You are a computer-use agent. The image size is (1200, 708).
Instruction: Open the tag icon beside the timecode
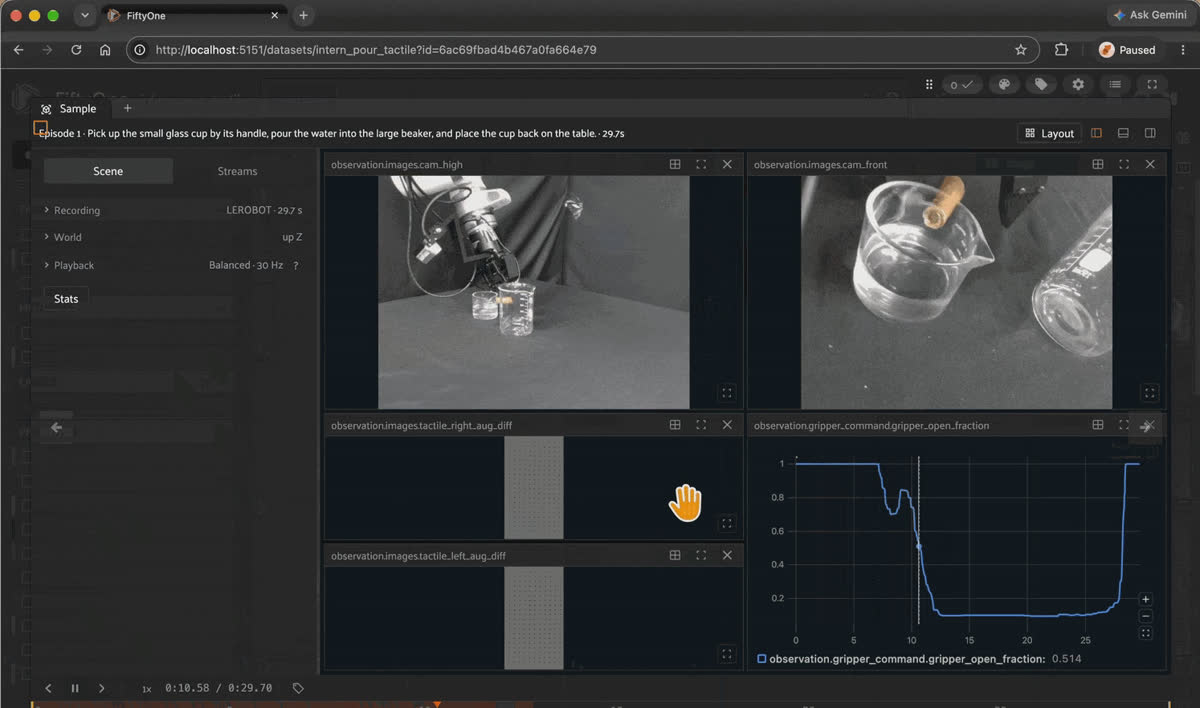pyautogui.click(x=298, y=688)
